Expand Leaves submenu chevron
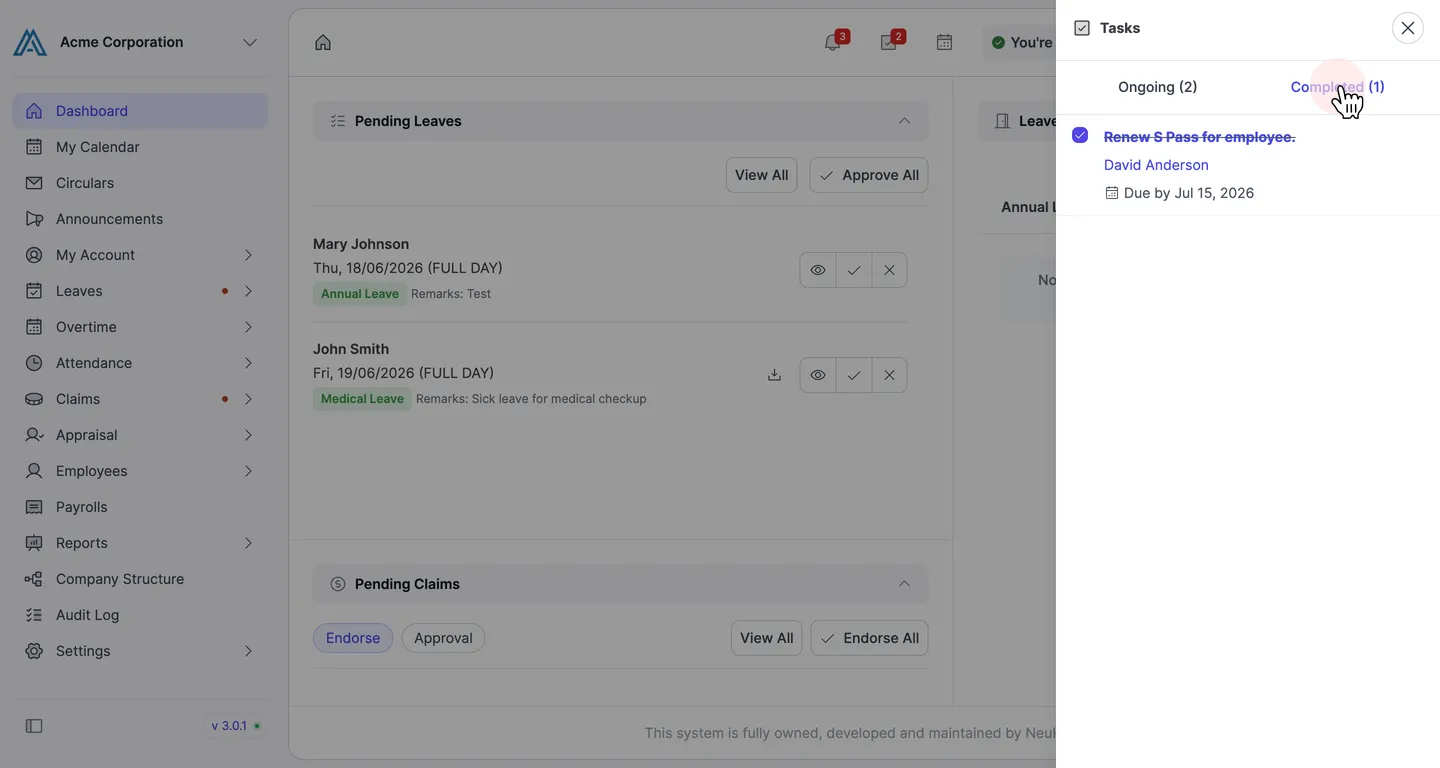The width and height of the screenshot is (1440, 768). tap(248, 291)
